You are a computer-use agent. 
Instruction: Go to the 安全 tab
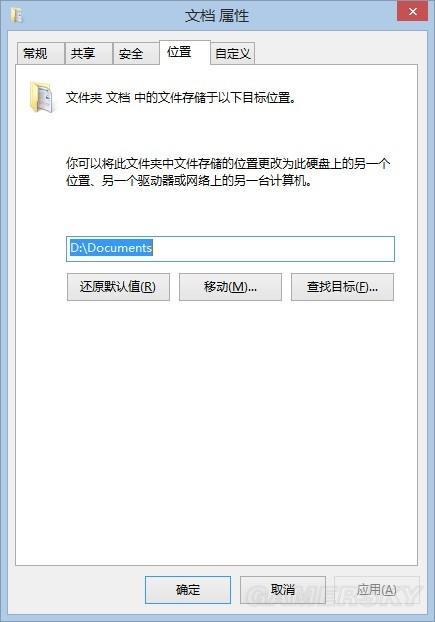click(x=136, y=54)
